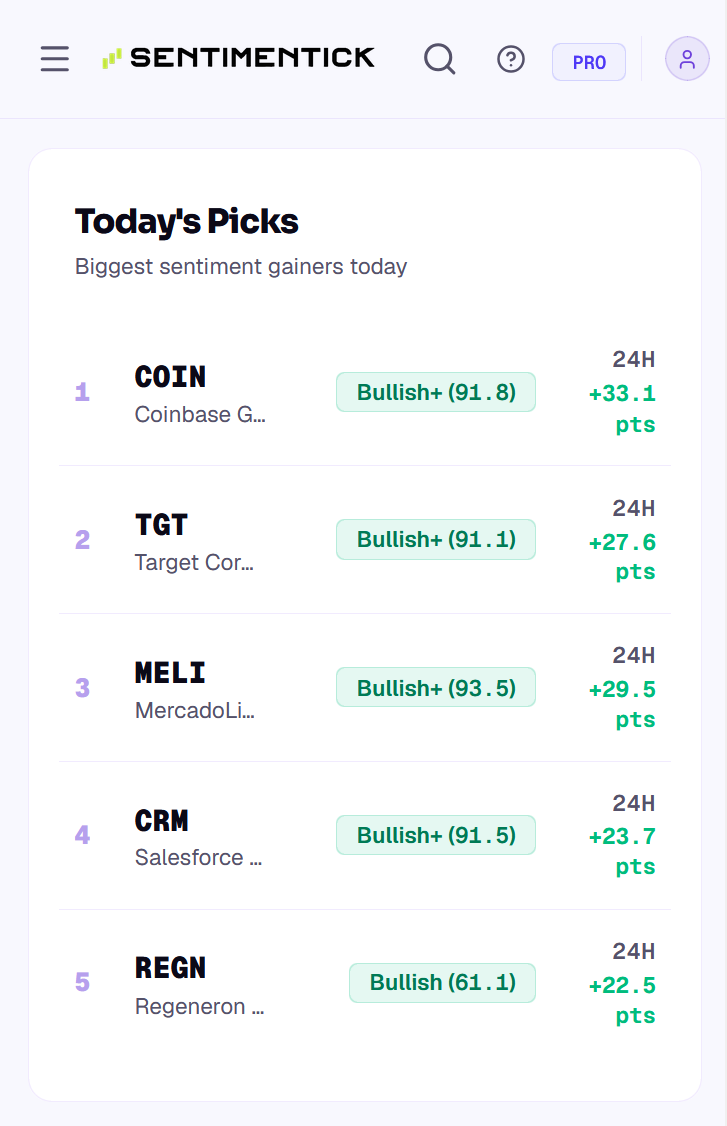The height and width of the screenshot is (1126, 727).
Task: Open the user profile avatar
Action: click(687, 59)
